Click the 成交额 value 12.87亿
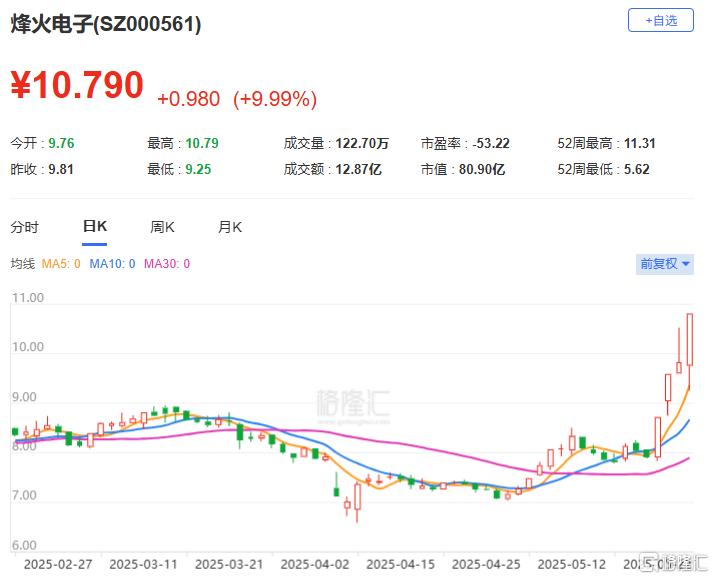714x579 pixels. (x=358, y=169)
